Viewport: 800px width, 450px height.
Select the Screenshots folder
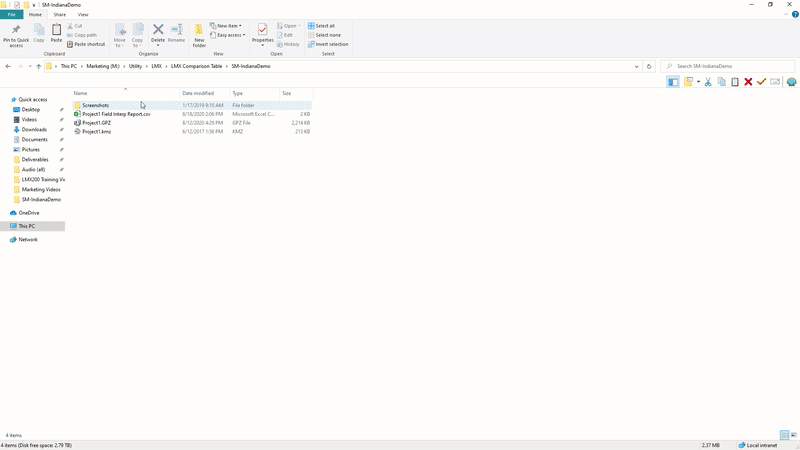coord(192,105)
